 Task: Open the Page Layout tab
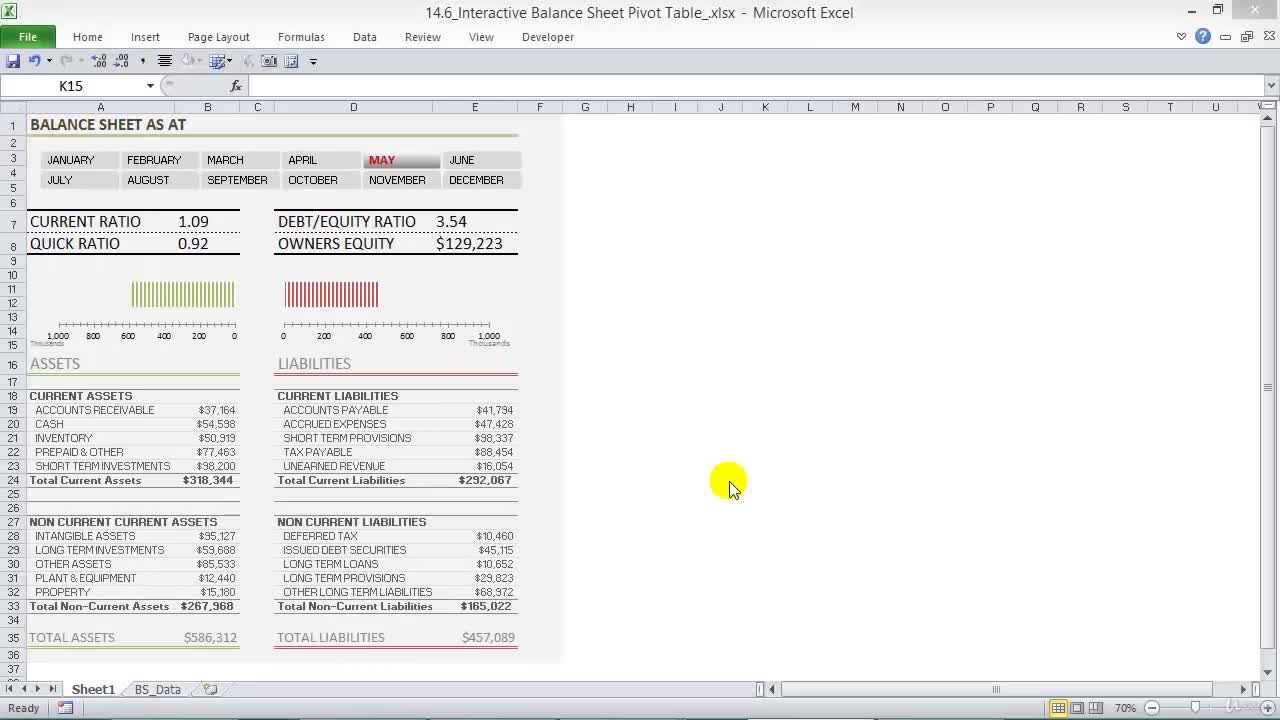pos(218,37)
